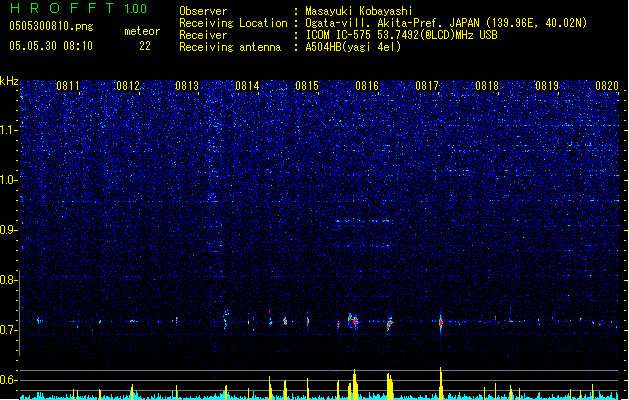Click the Observer field label
This screenshot has height=400, width=629.
(203, 11)
